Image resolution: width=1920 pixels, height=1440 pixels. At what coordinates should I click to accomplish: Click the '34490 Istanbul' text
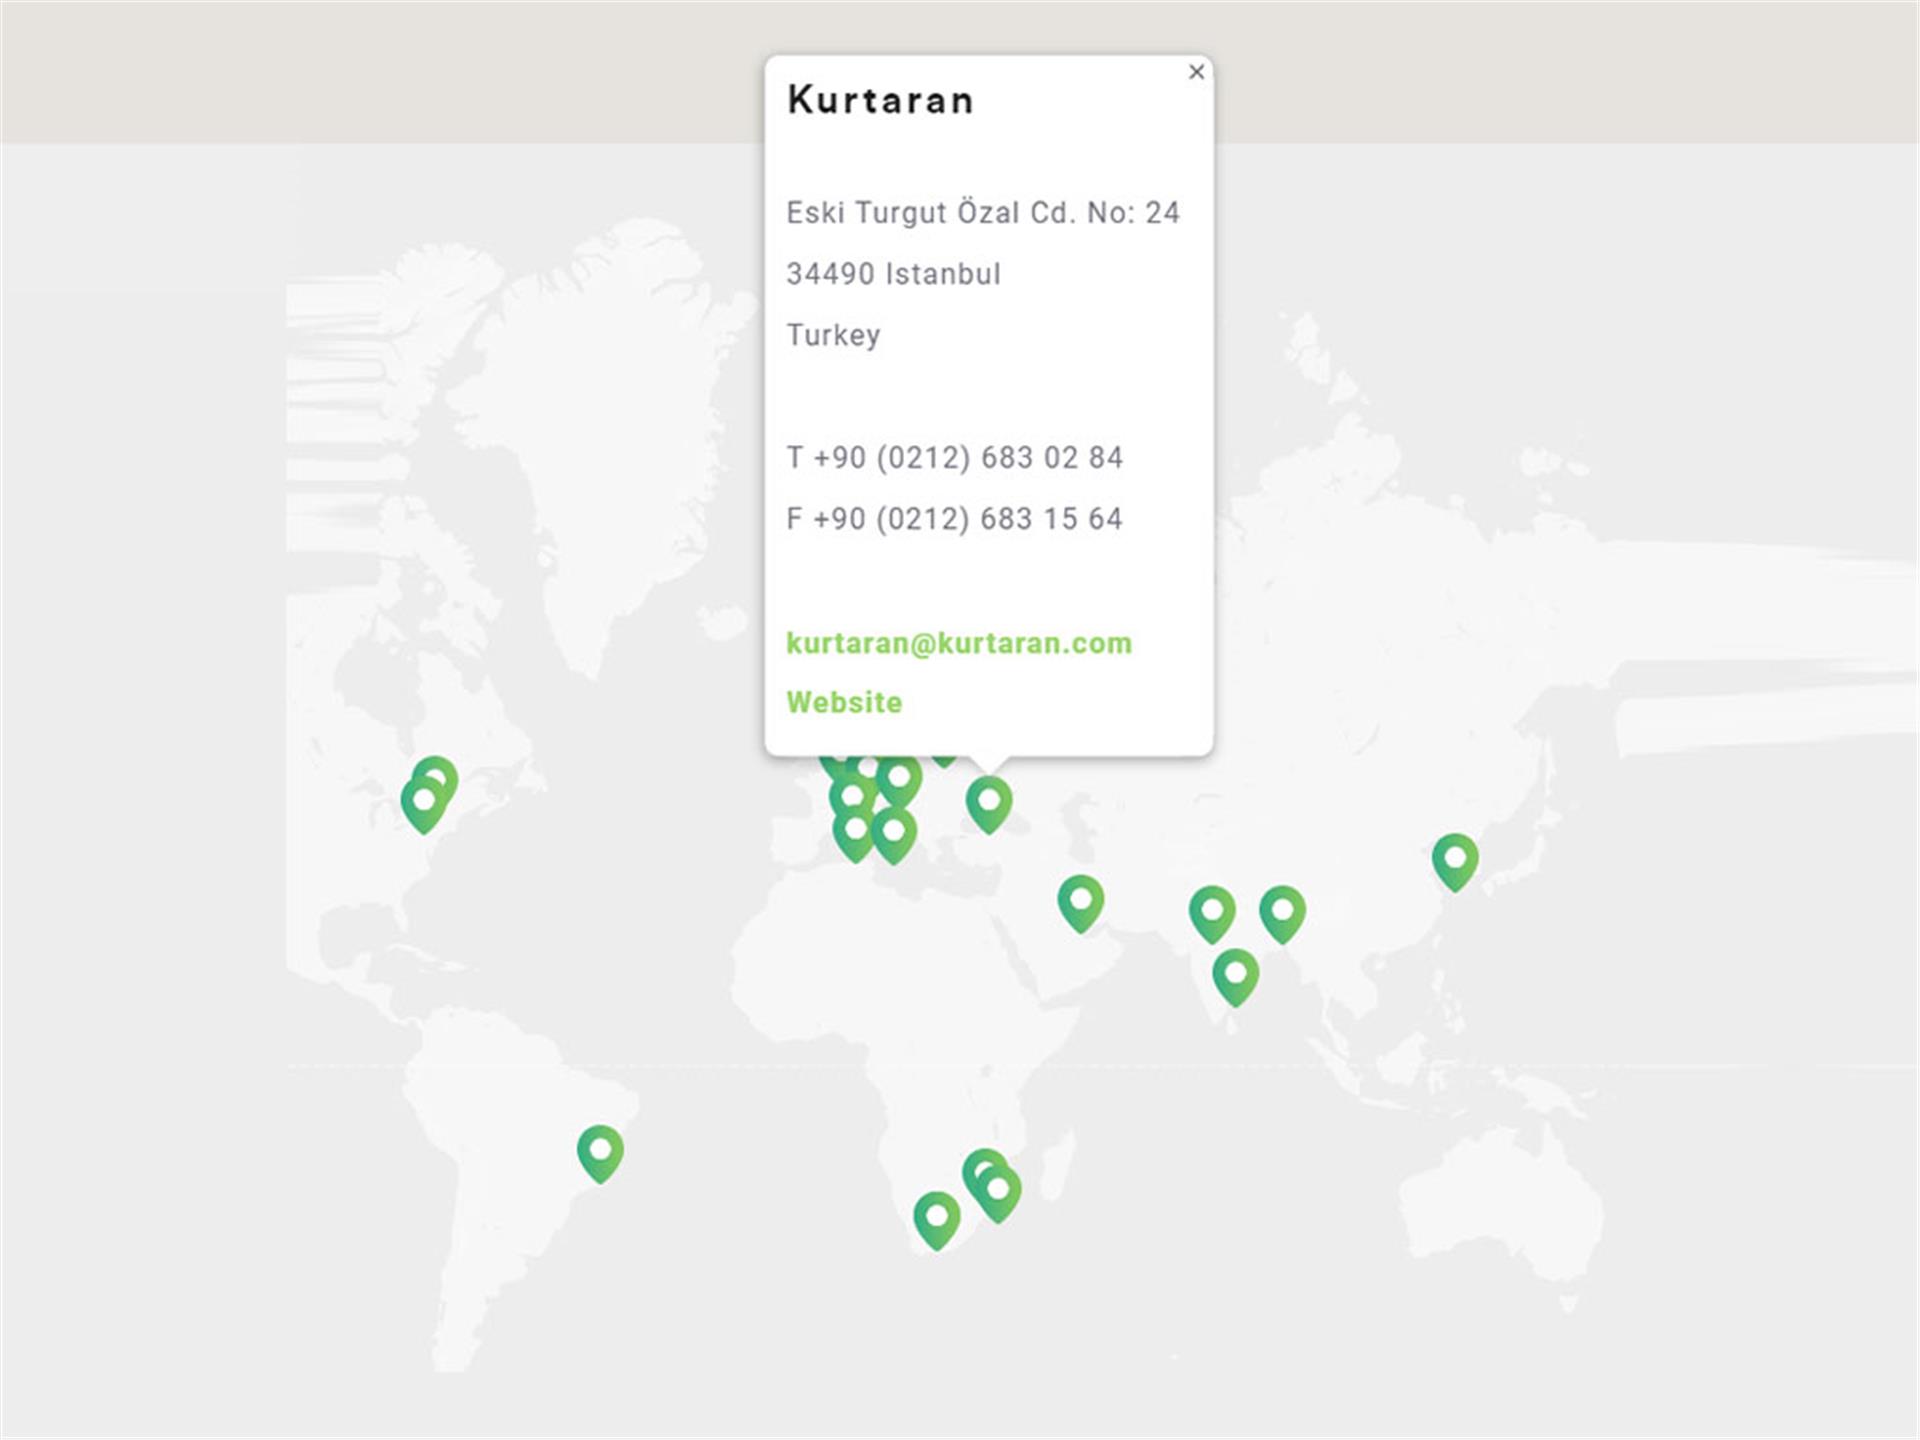coord(893,273)
